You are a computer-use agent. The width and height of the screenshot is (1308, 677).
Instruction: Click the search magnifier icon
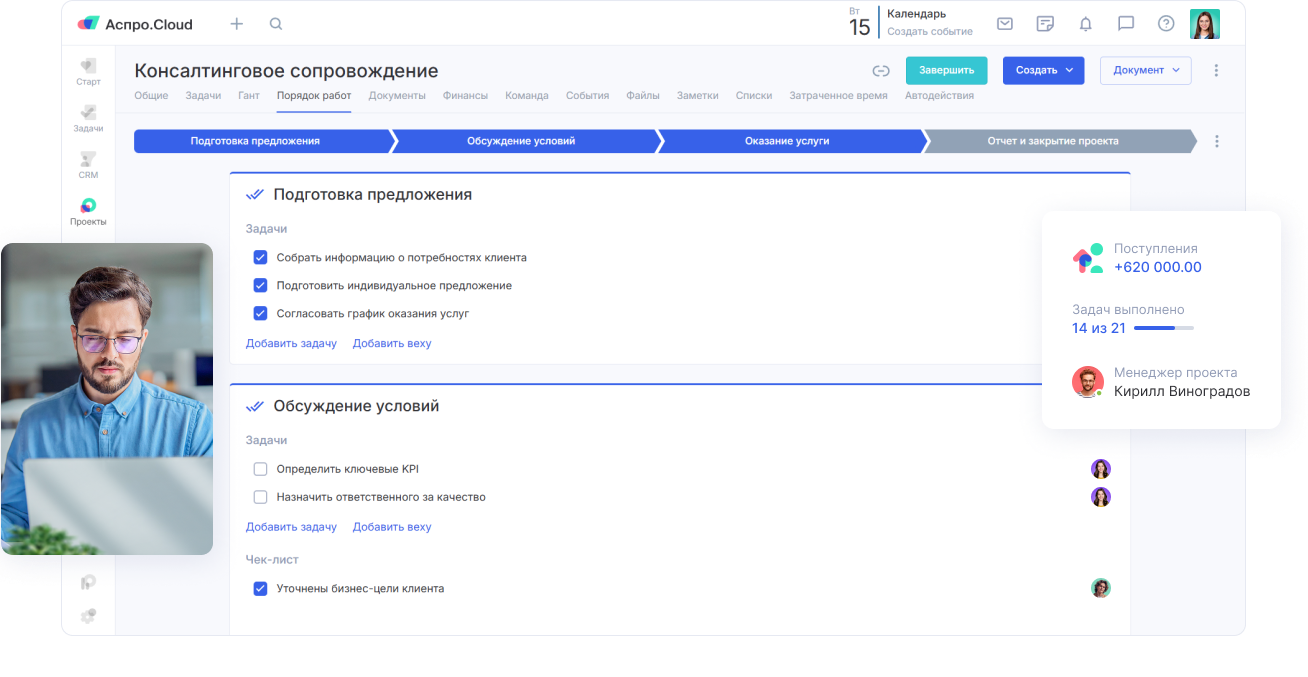point(276,24)
